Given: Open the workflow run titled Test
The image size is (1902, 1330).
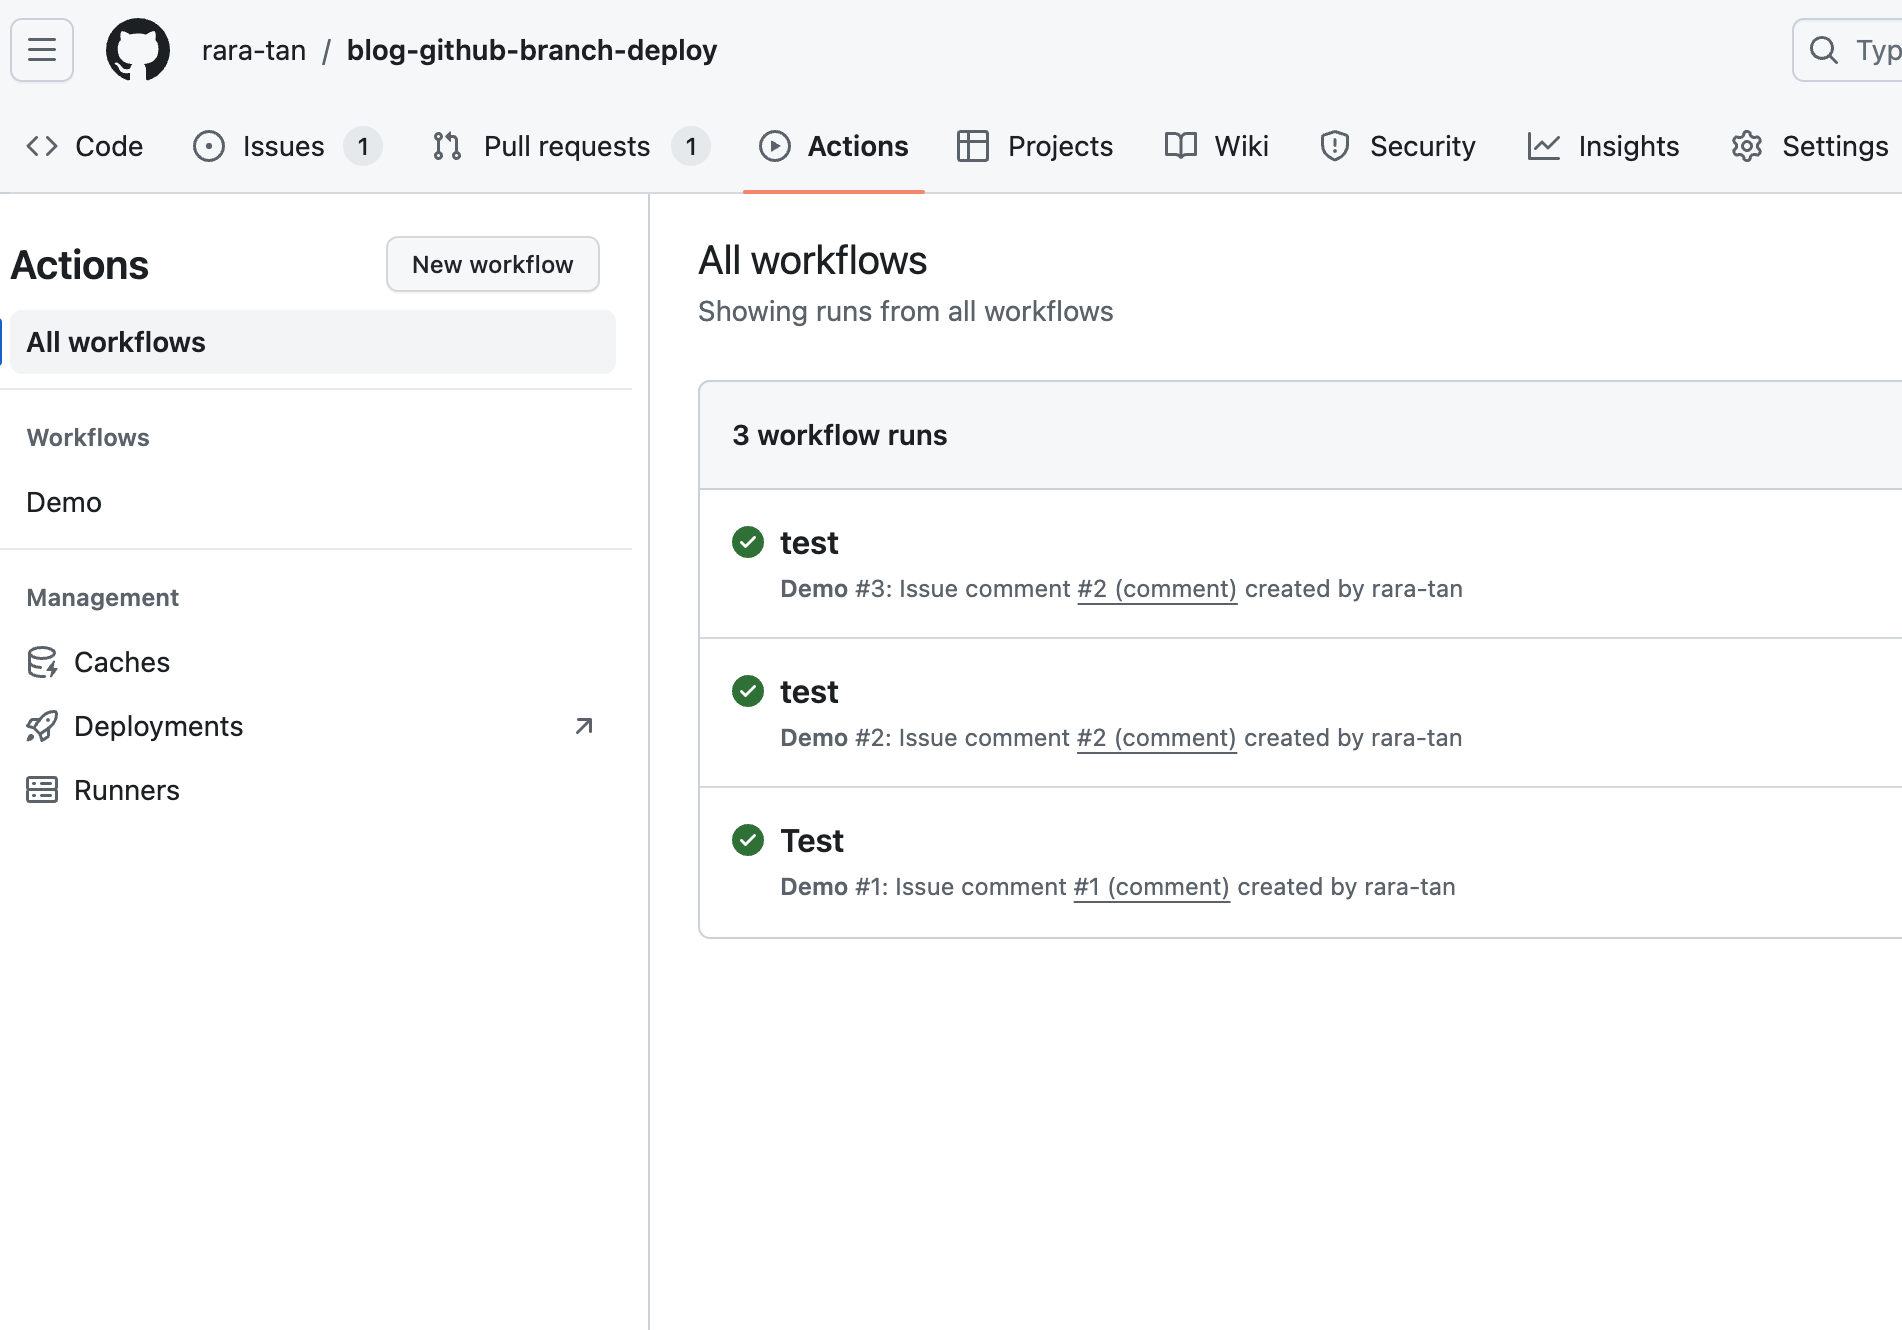Looking at the screenshot, I should click(812, 841).
